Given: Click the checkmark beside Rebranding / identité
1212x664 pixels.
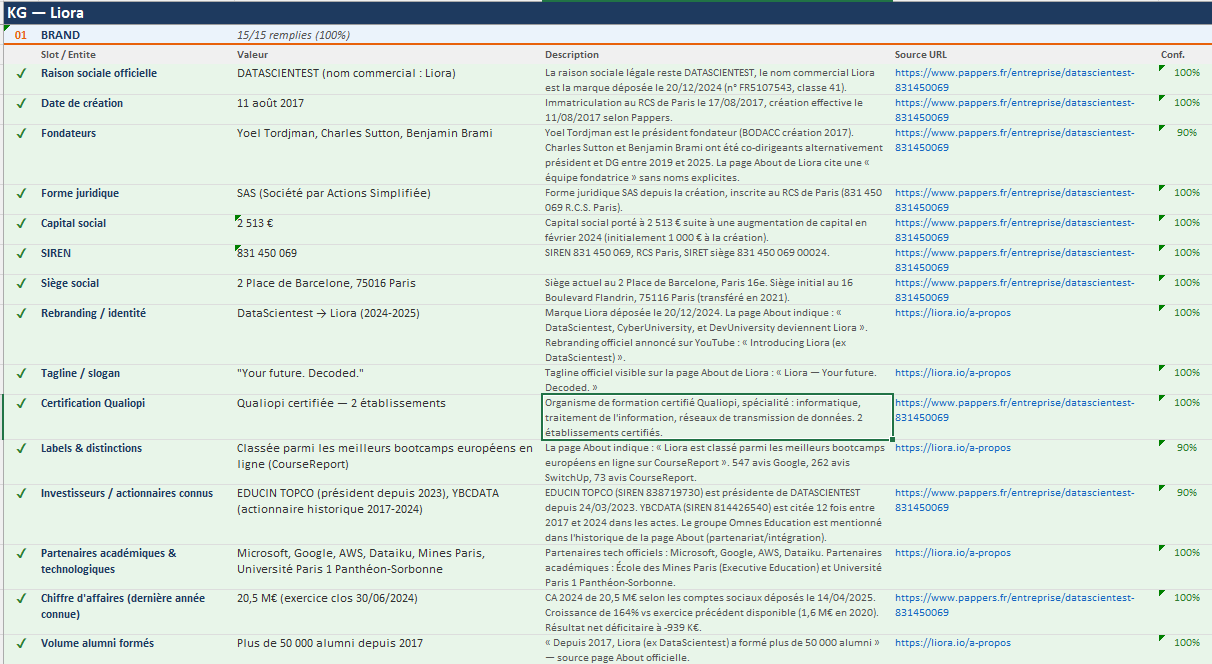Looking at the screenshot, I should point(20,313).
